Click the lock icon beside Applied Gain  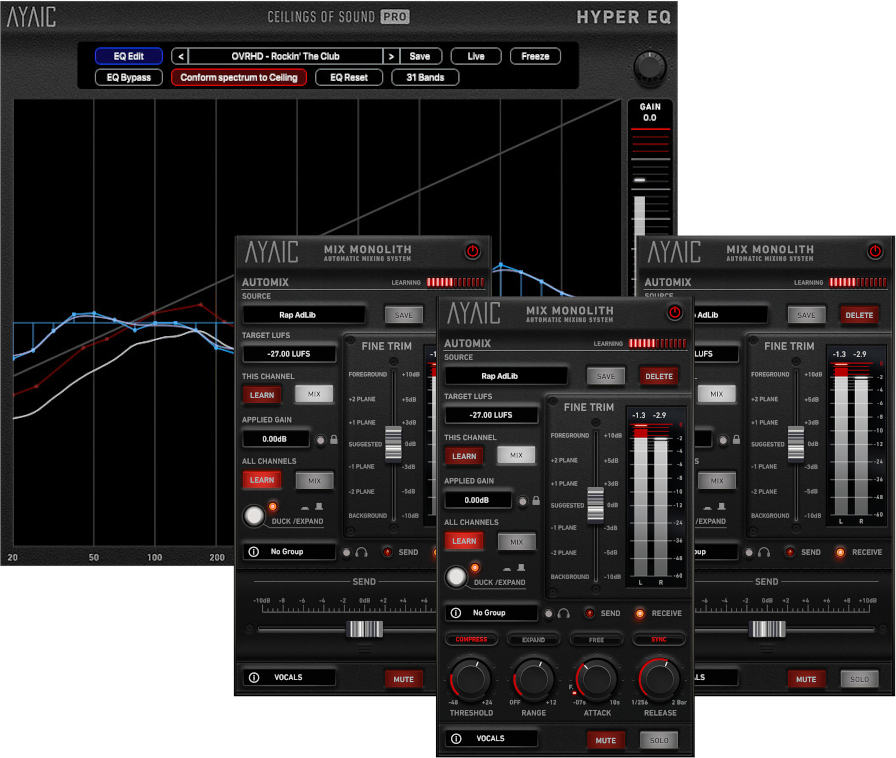[x=538, y=500]
